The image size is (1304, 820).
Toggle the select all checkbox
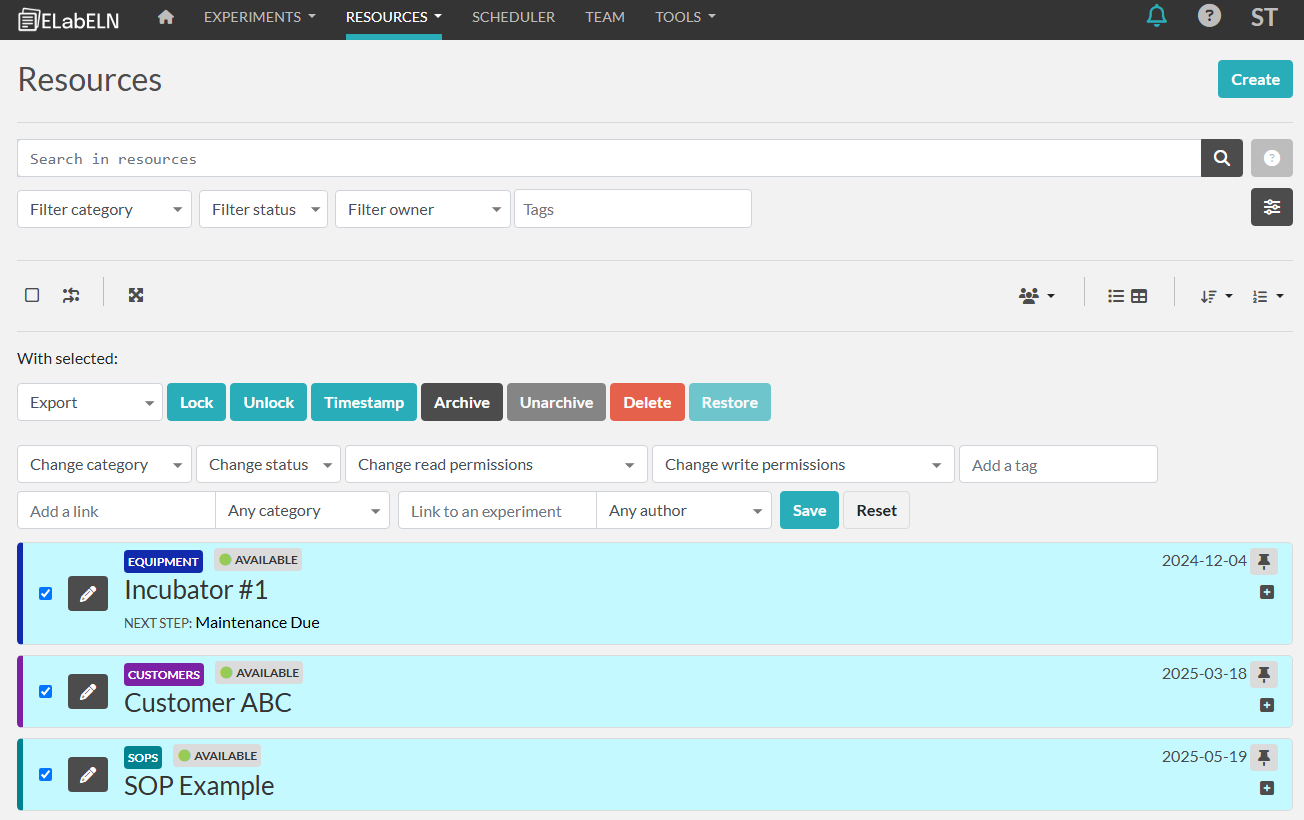pyautogui.click(x=32, y=295)
